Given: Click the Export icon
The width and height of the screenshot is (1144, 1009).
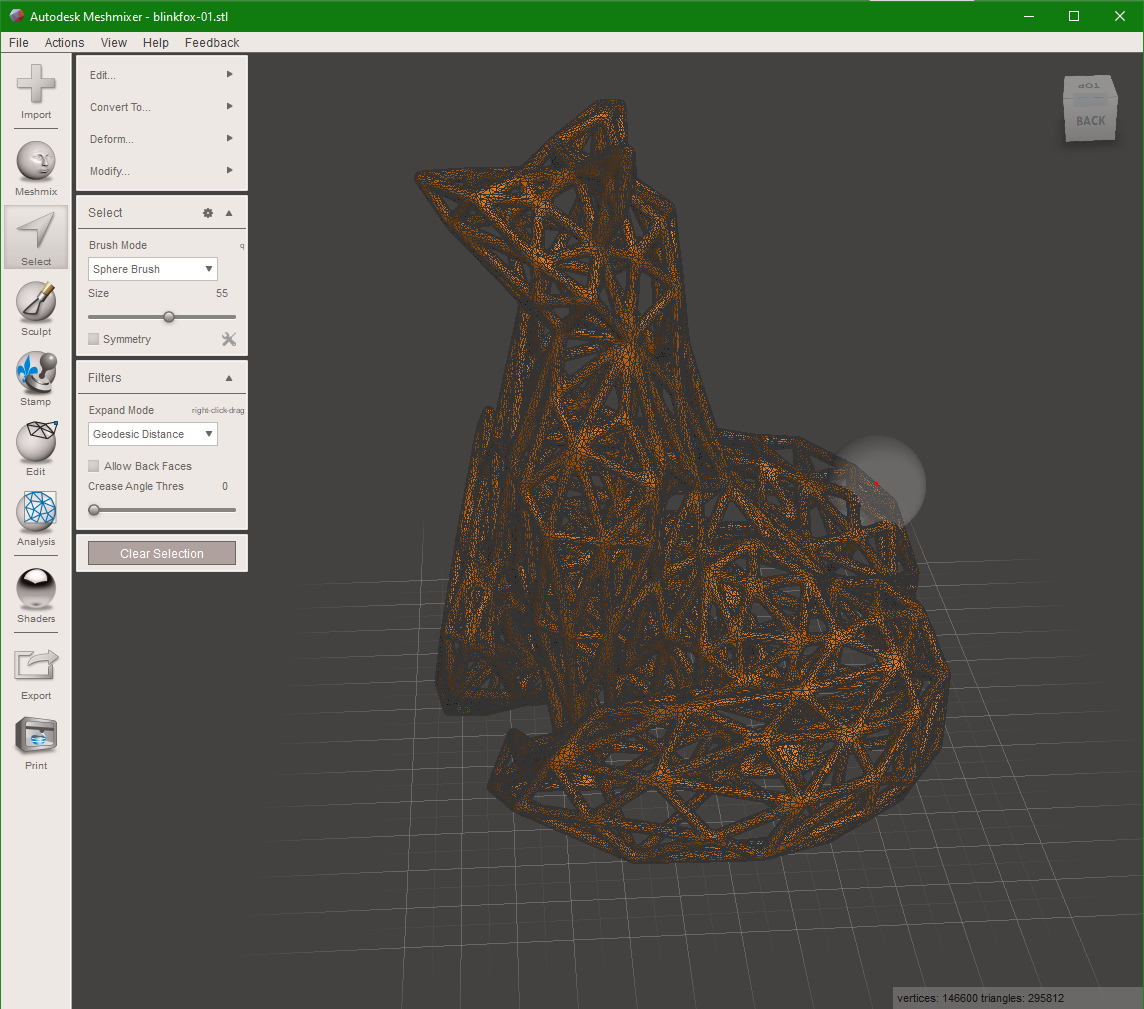Looking at the screenshot, I should 36,673.
